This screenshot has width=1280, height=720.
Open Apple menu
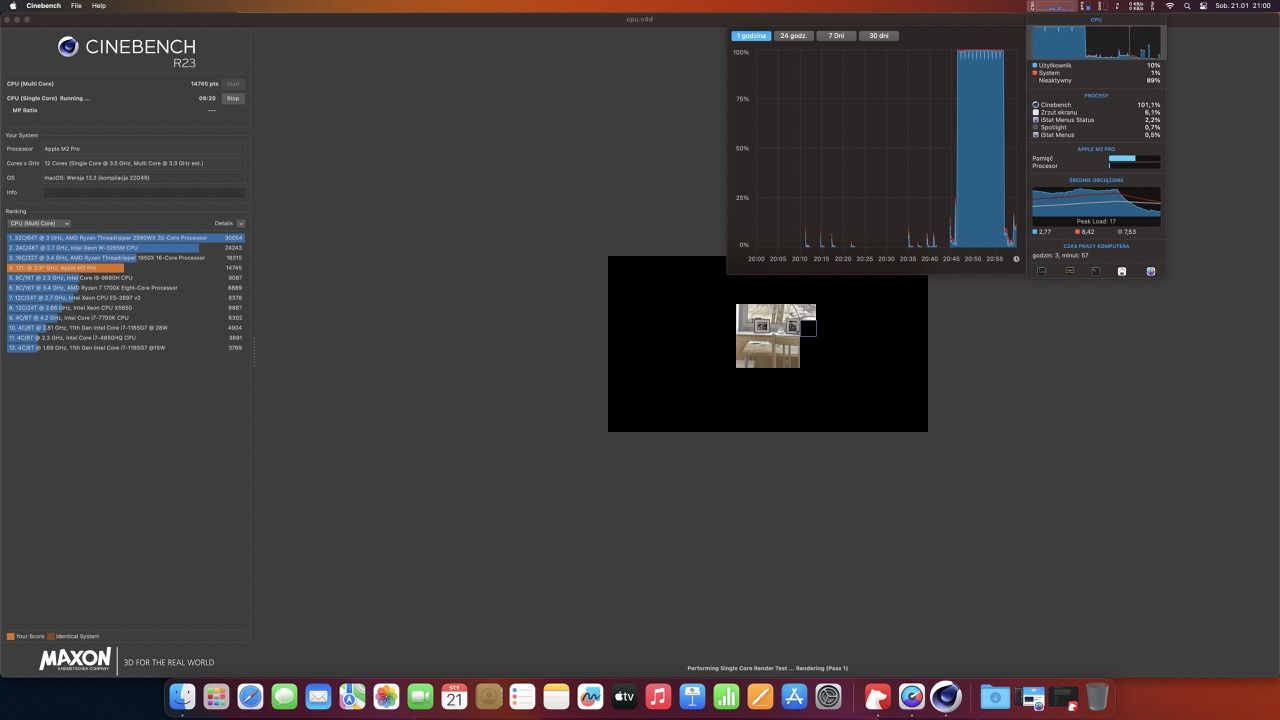13,6
